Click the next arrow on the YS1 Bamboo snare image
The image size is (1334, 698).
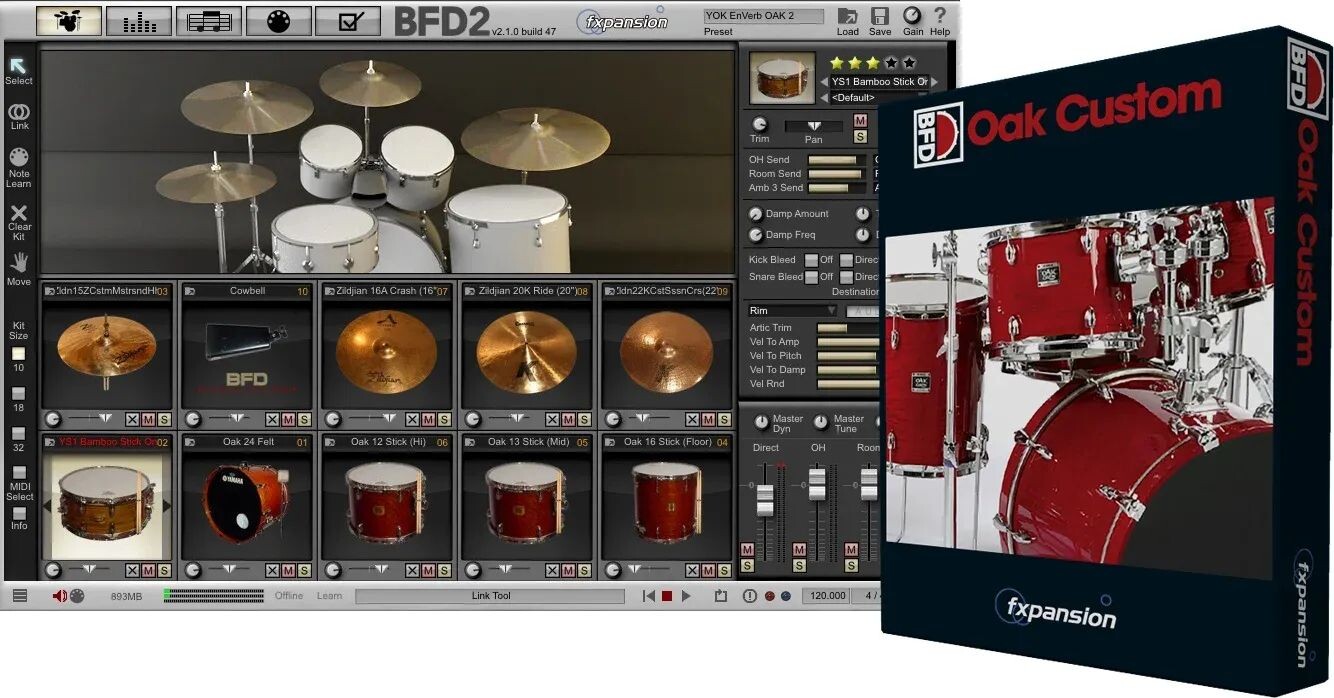pos(167,506)
